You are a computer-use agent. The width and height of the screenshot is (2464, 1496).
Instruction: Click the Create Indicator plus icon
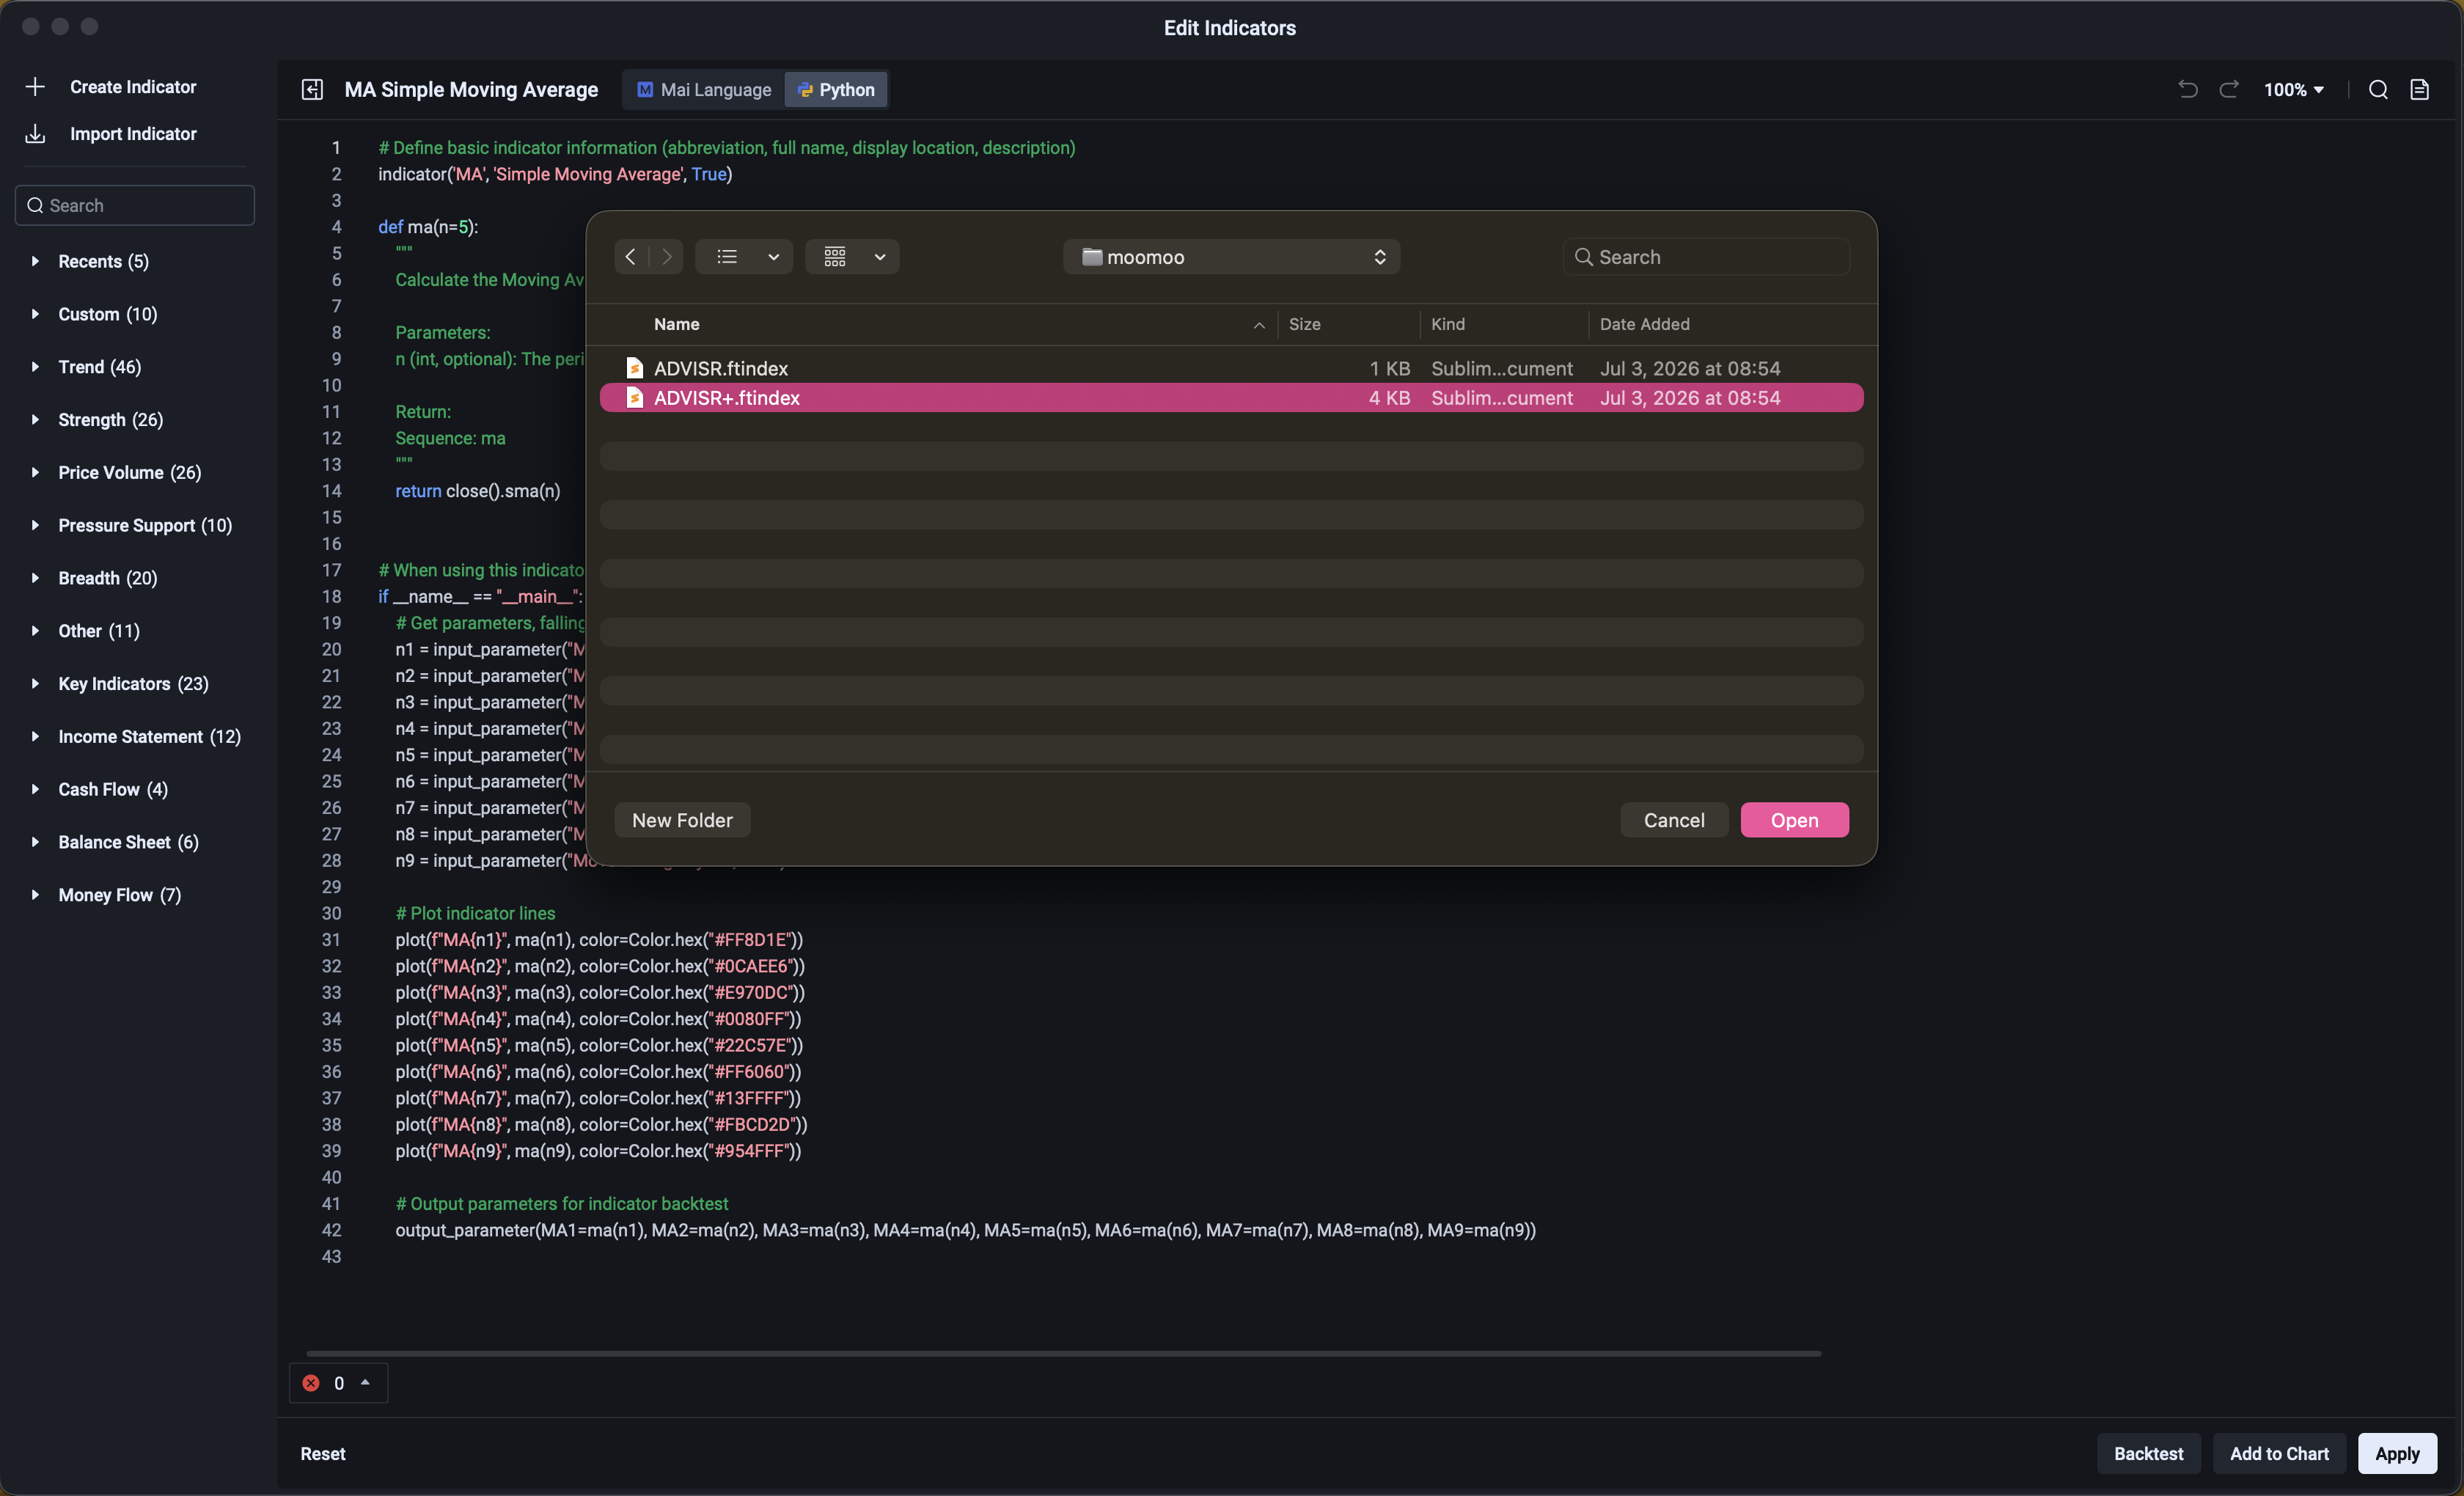(35, 87)
